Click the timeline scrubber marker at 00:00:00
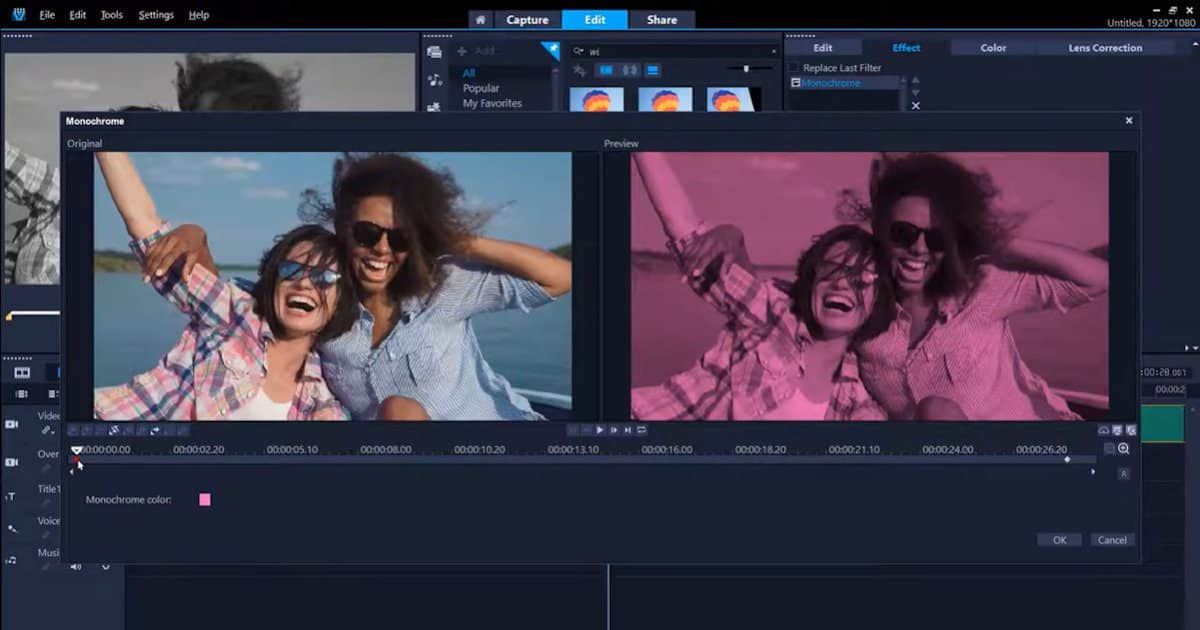The width and height of the screenshot is (1200, 630). click(x=77, y=450)
